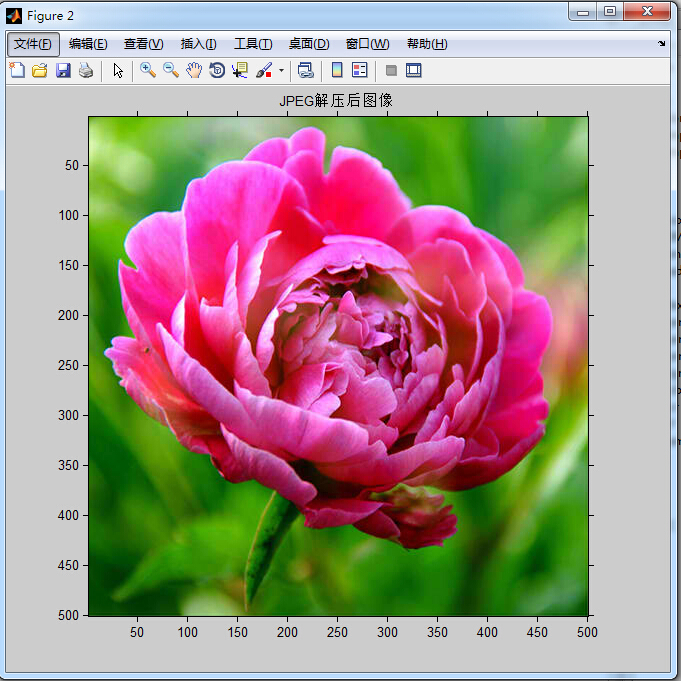The height and width of the screenshot is (681, 681).
Task: Select the Edit Plot arrow tool
Action: click(118, 70)
